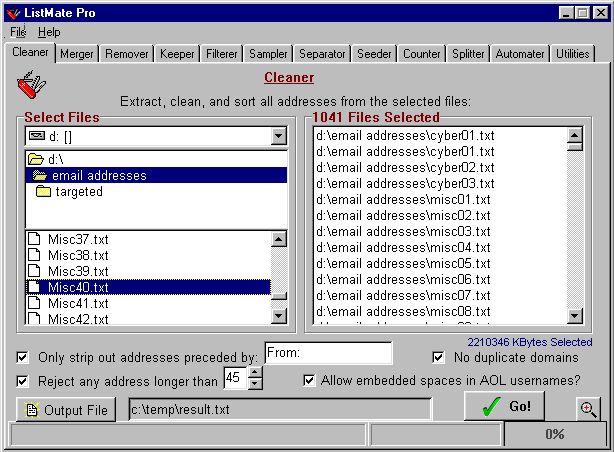The width and height of the screenshot is (614, 452).
Task: Click the Go! button
Action: pyautogui.click(x=504, y=406)
